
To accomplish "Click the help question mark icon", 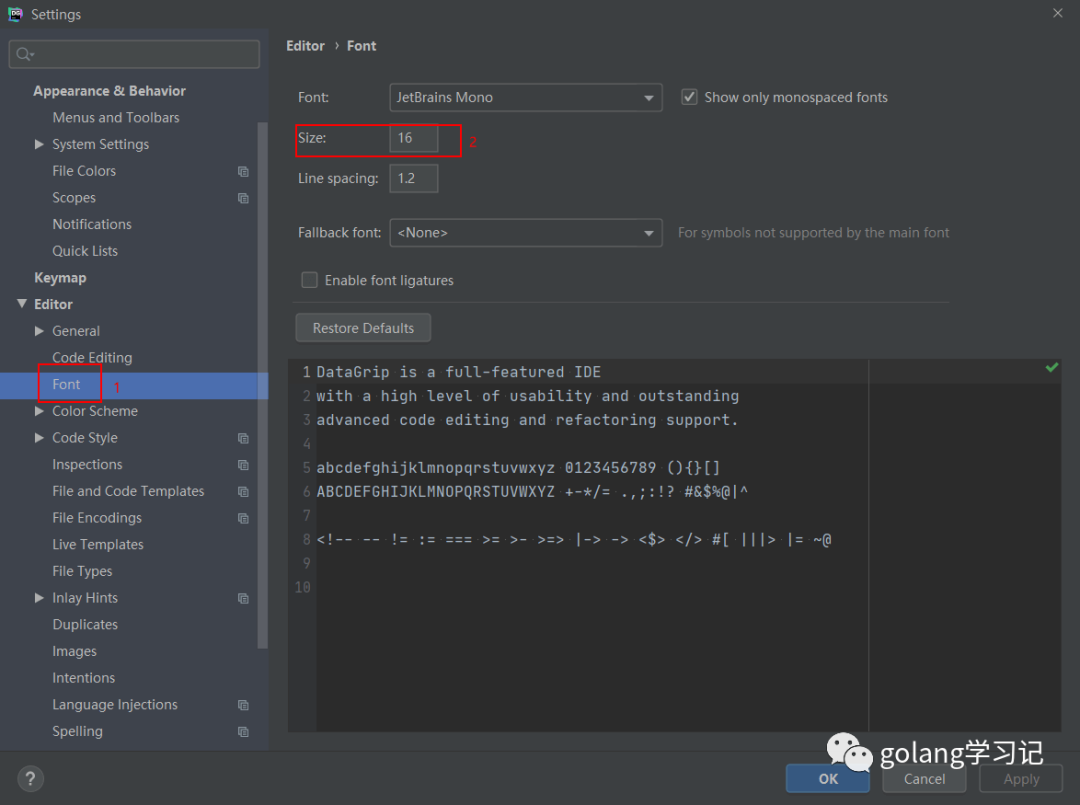I will [x=30, y=779].
